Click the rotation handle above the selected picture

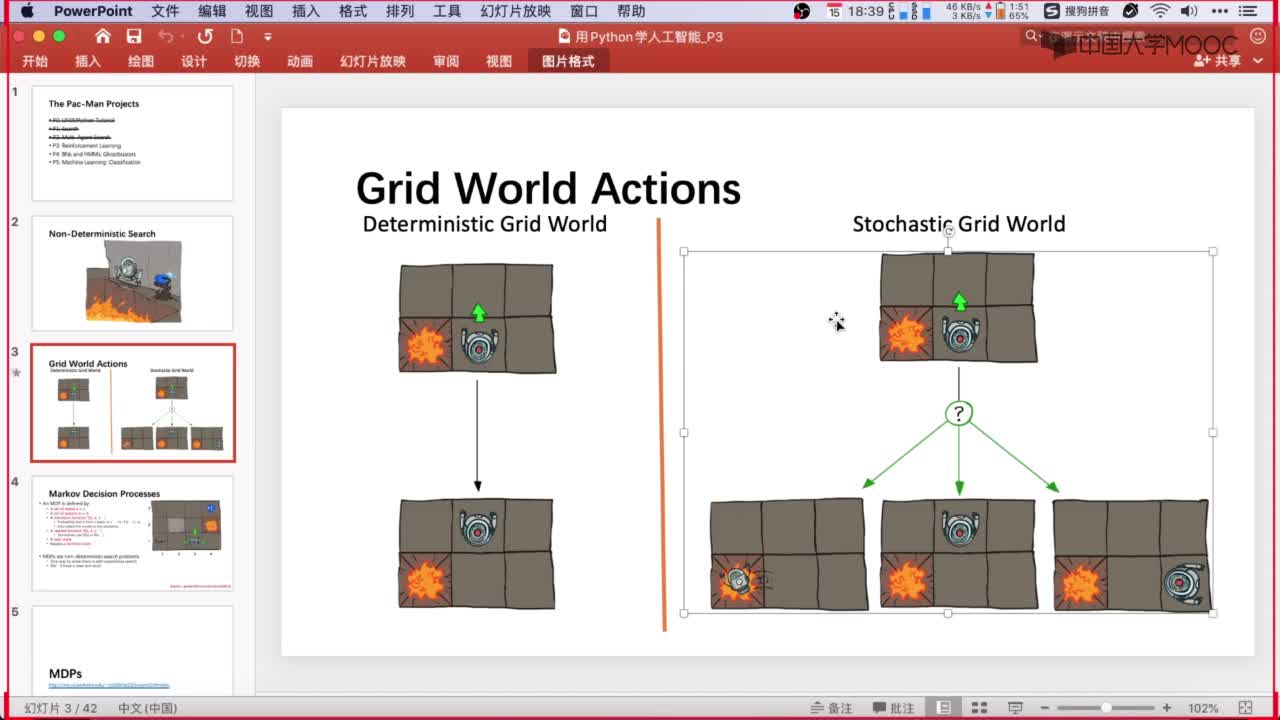coord(948,232)
